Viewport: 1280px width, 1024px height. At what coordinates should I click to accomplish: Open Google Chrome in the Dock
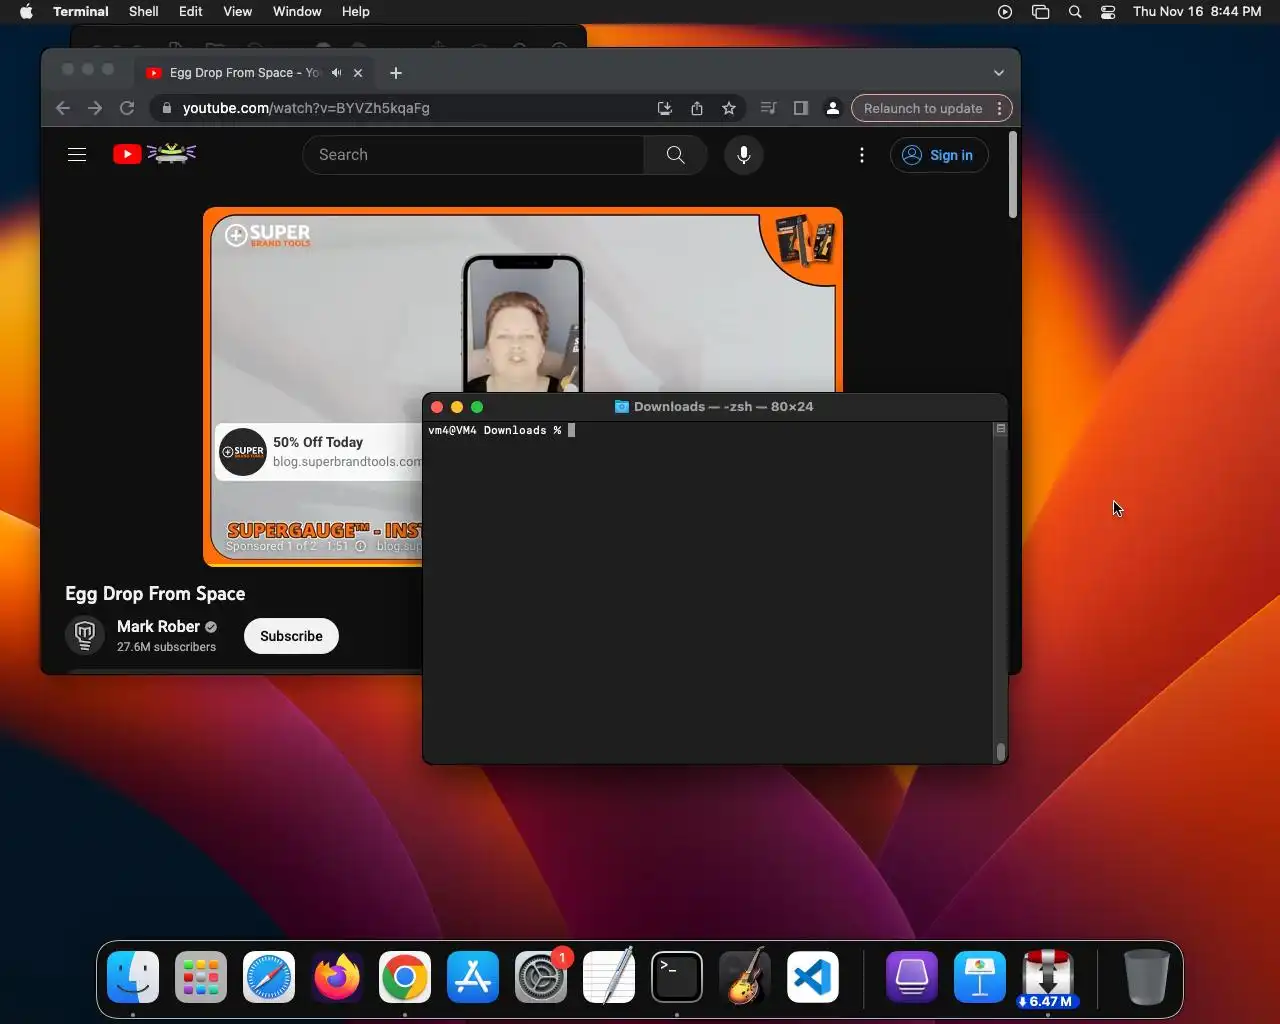[405, 977]
